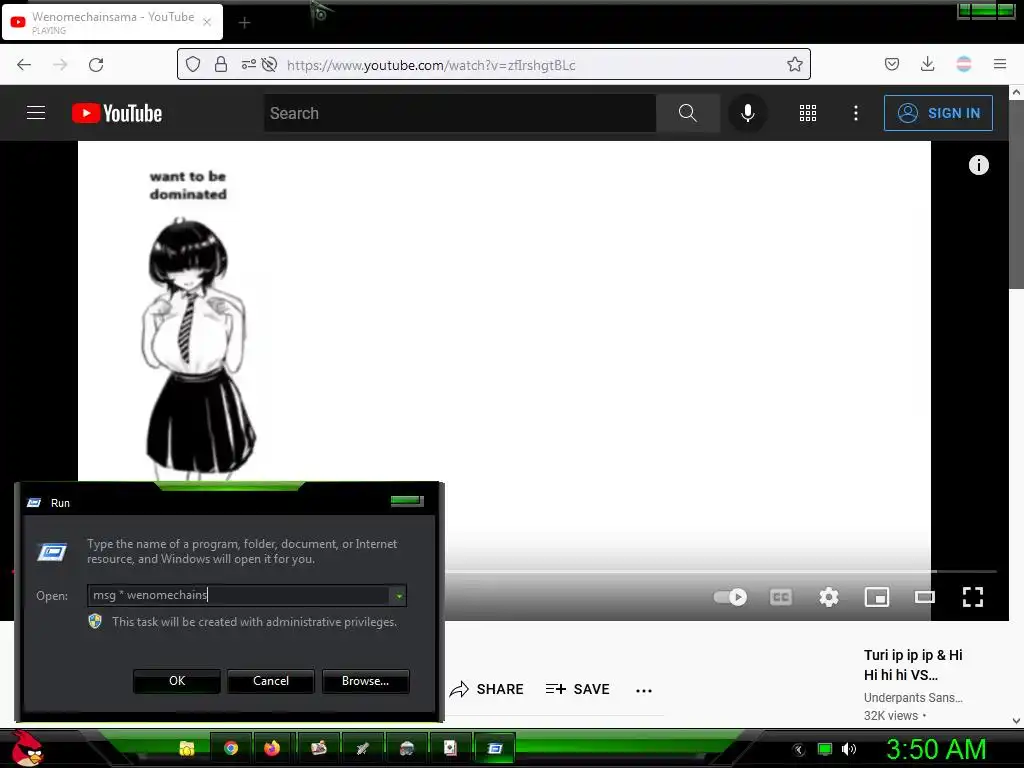The image size is (1024, 768).
Task: Launch Chrome from the taskbar
Action: 231,748
